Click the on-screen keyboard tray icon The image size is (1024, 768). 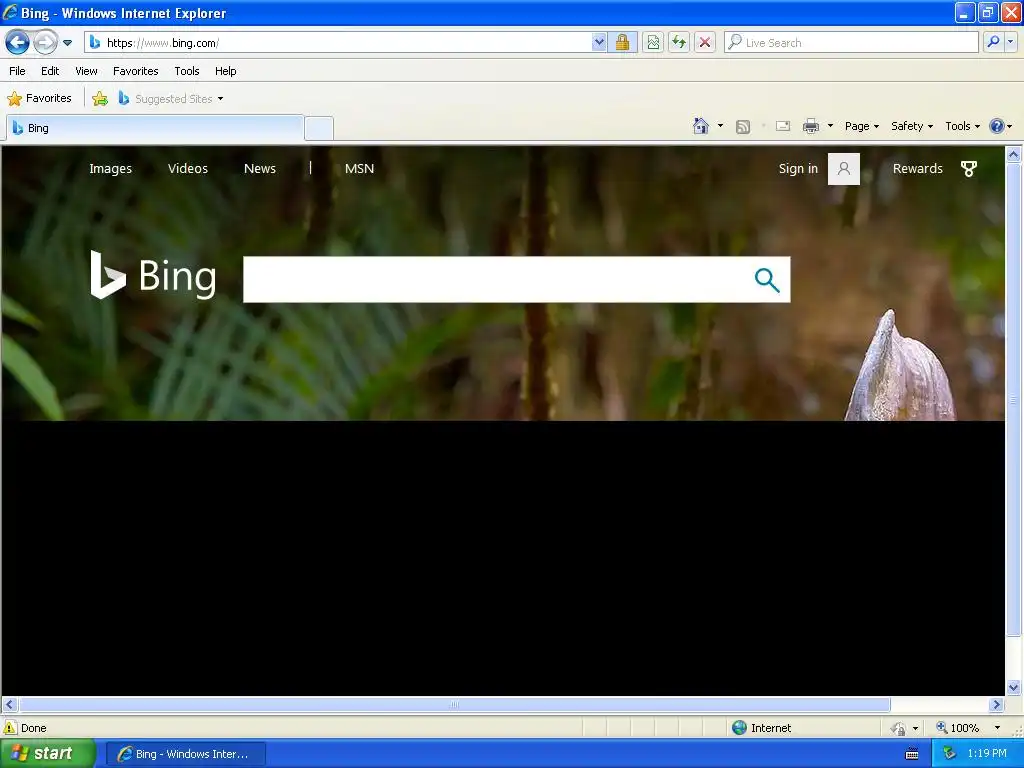point(912,754)
